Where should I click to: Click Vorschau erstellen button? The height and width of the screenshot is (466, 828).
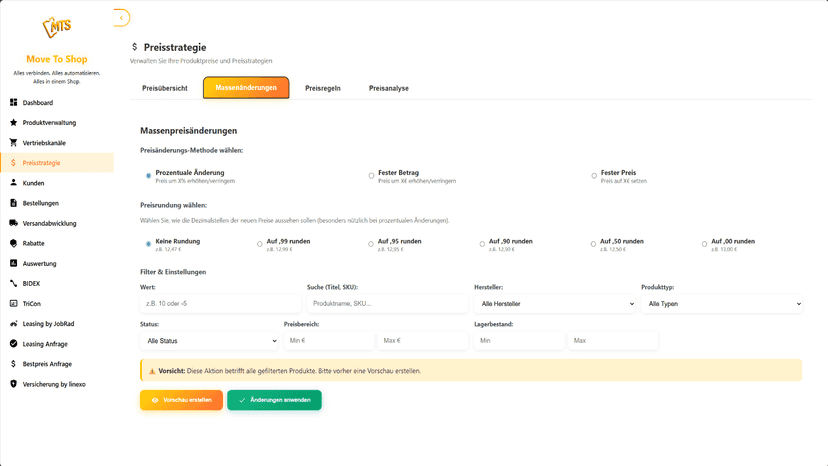point(181,400)
